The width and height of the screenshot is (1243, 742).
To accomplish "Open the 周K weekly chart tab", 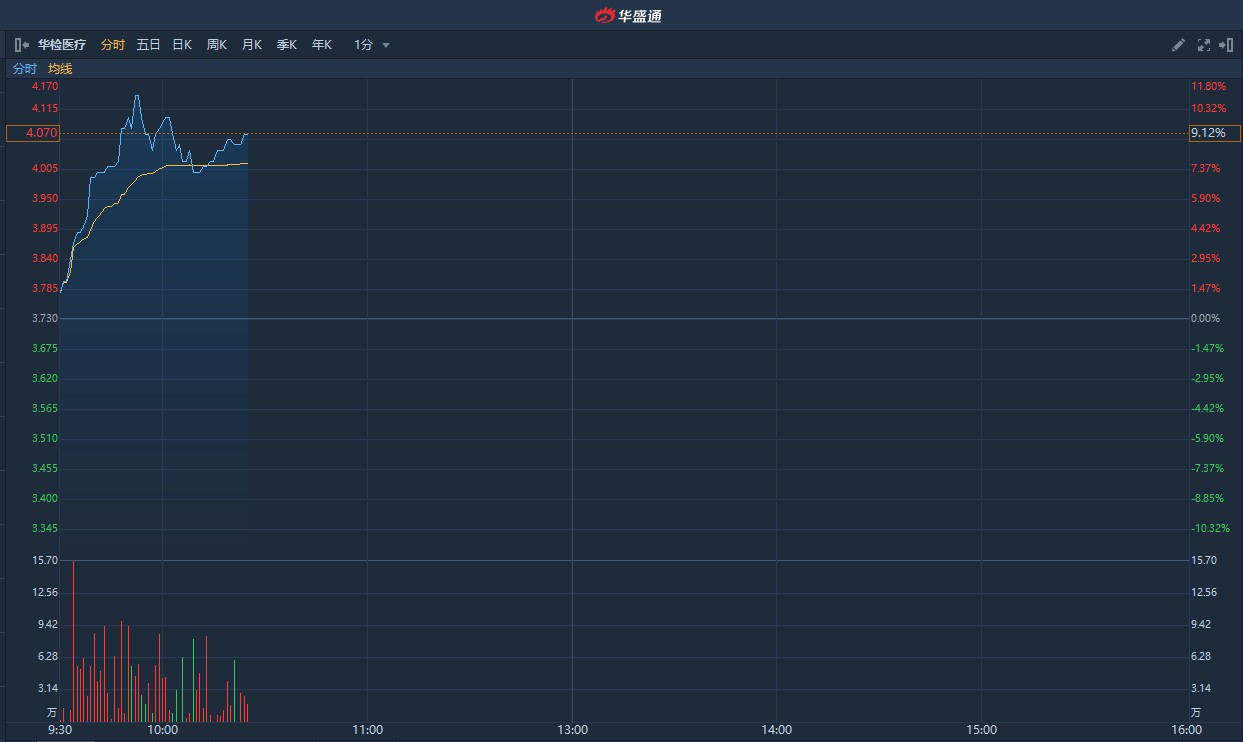I will [x=216, y=44].
